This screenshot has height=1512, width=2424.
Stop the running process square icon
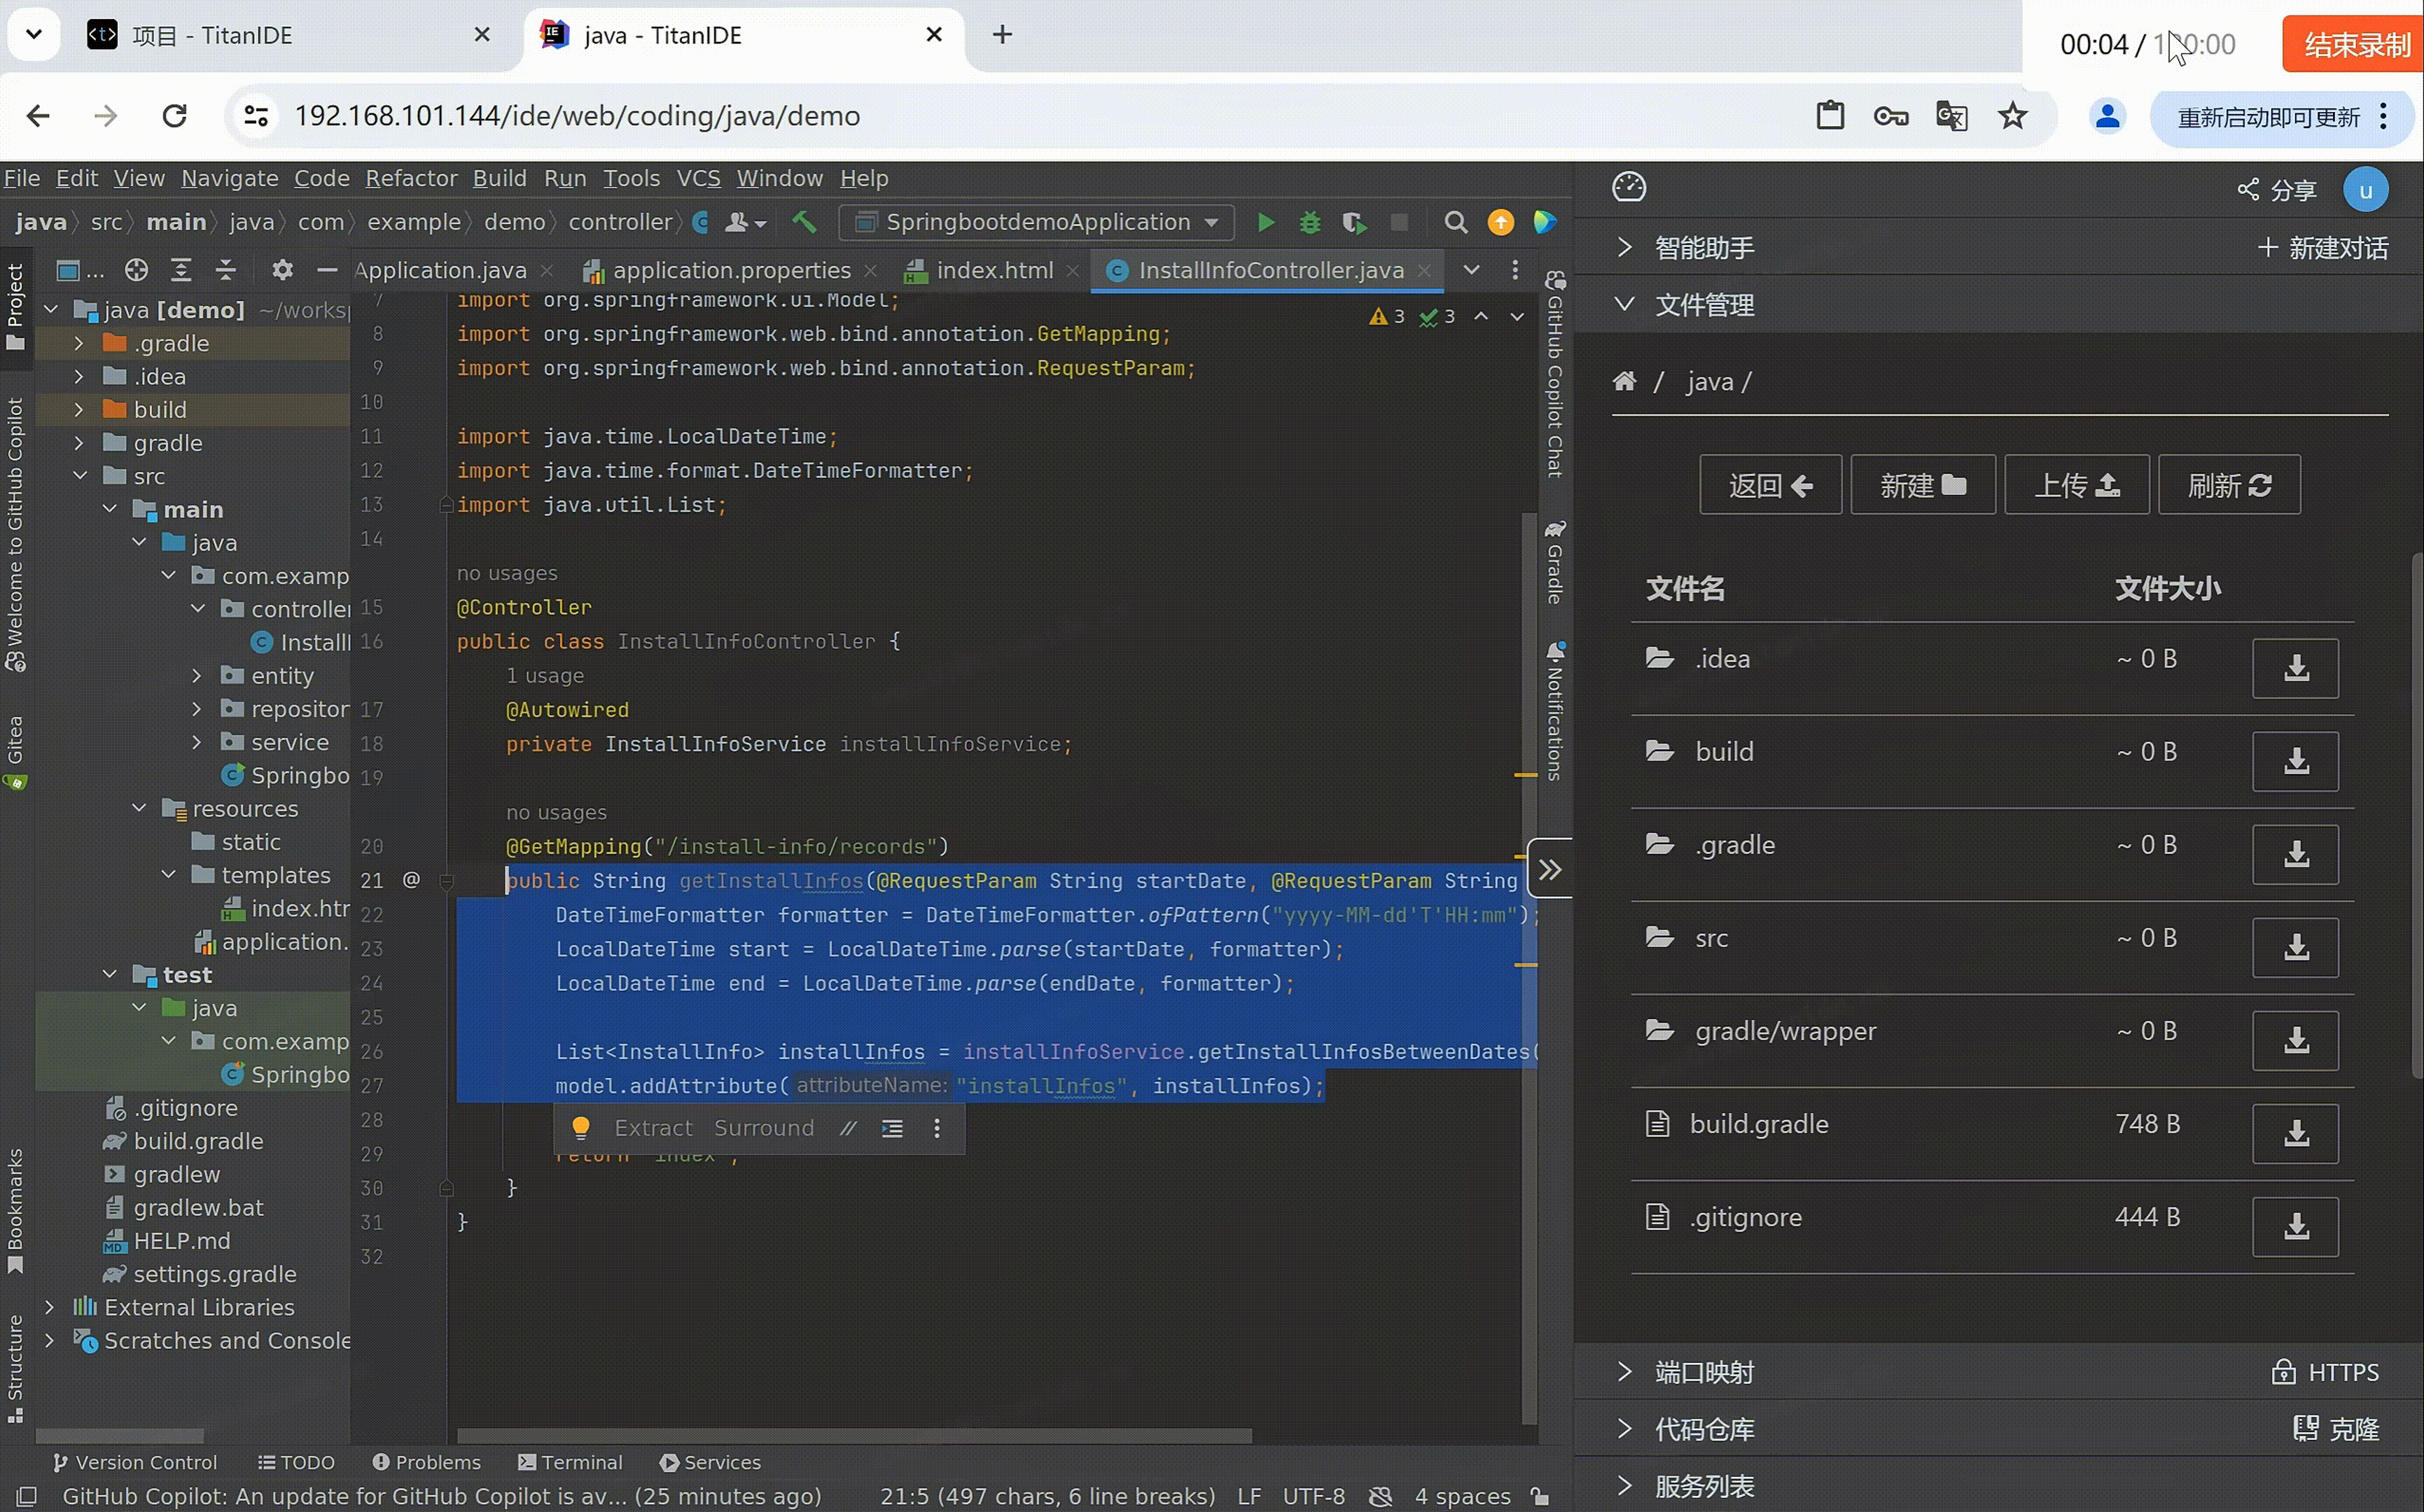click(x=1399, y=222)
